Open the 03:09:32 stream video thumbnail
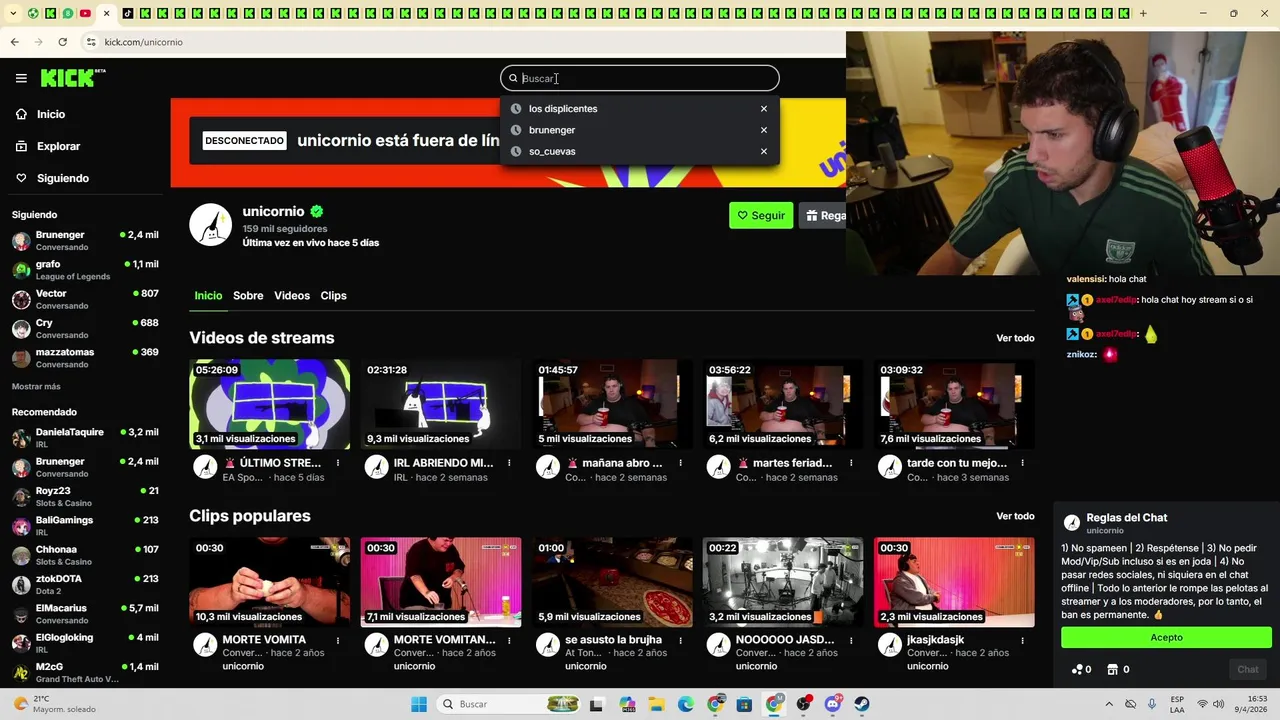Screen dimensions: 1280x720 coord(954,404)
